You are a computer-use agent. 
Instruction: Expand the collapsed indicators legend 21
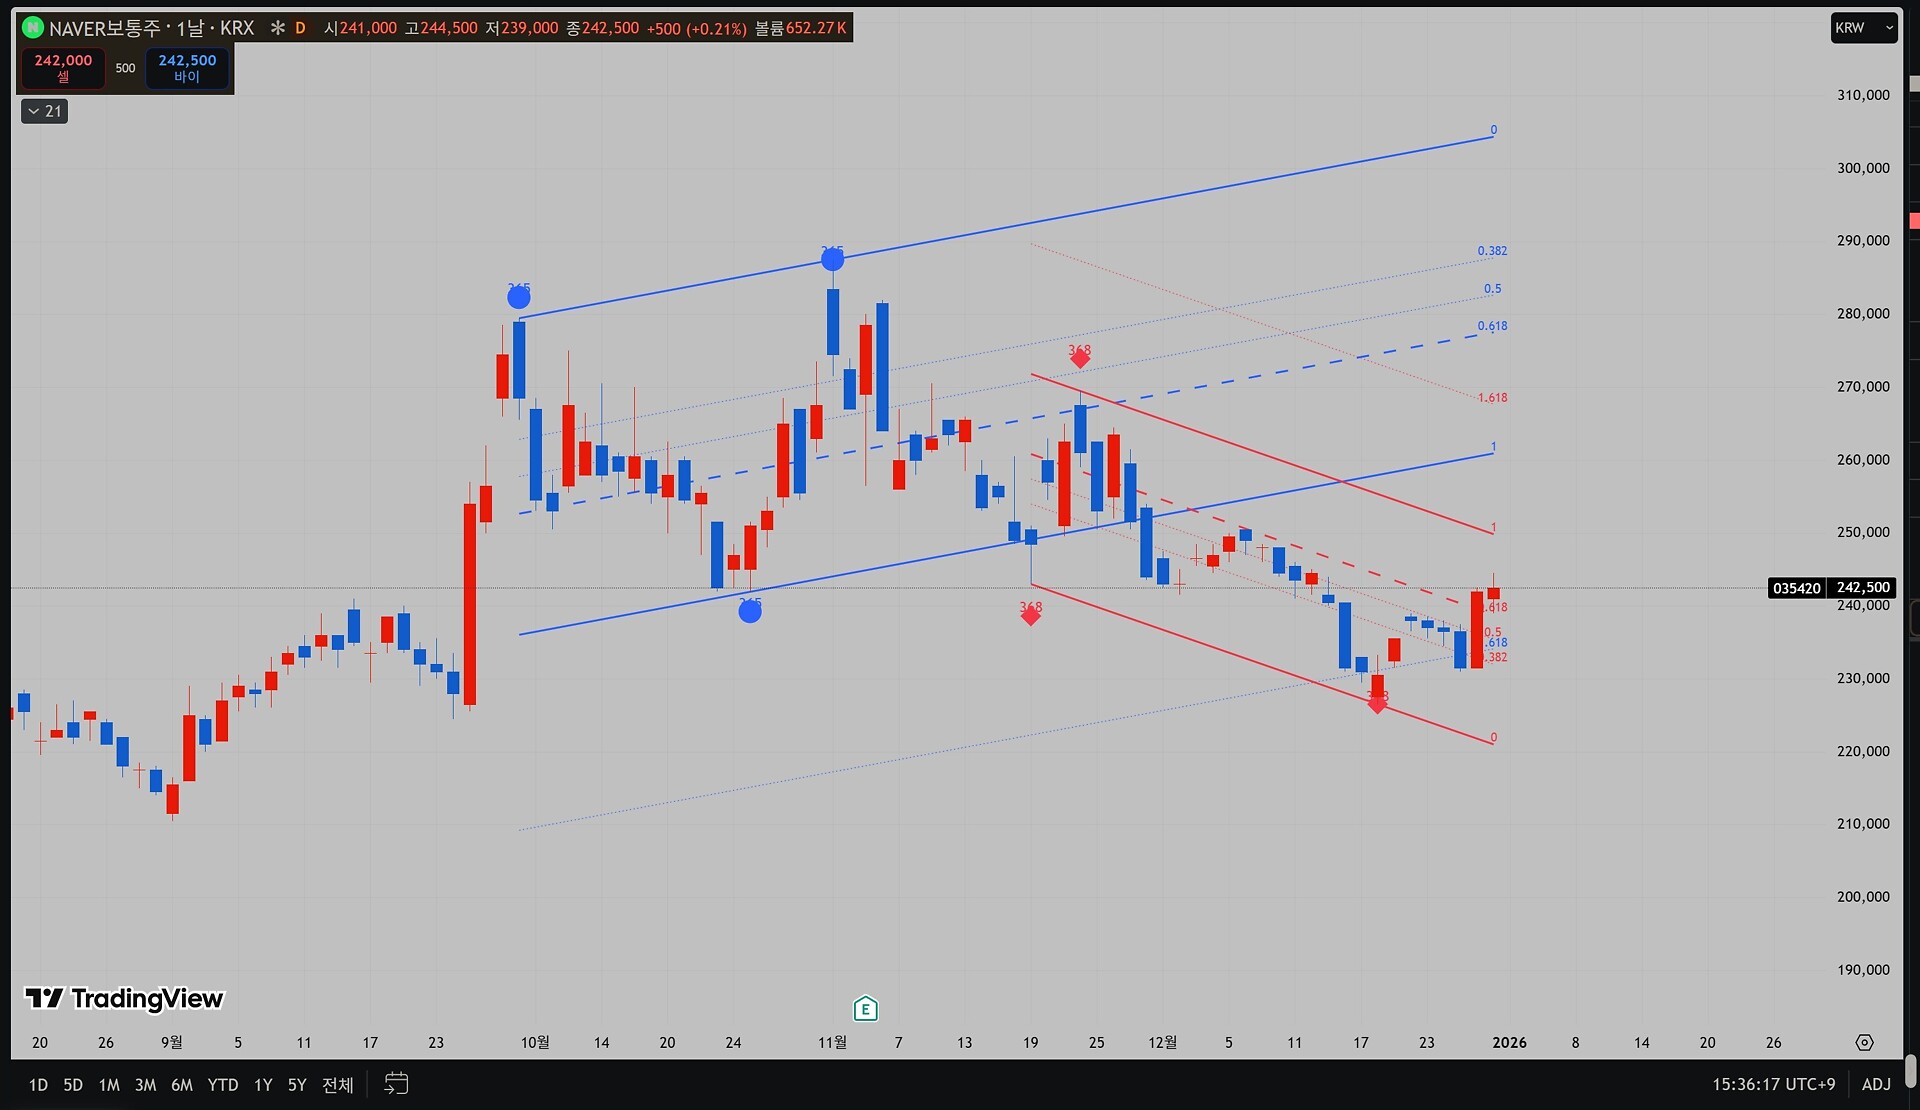(x=45, y=111)
